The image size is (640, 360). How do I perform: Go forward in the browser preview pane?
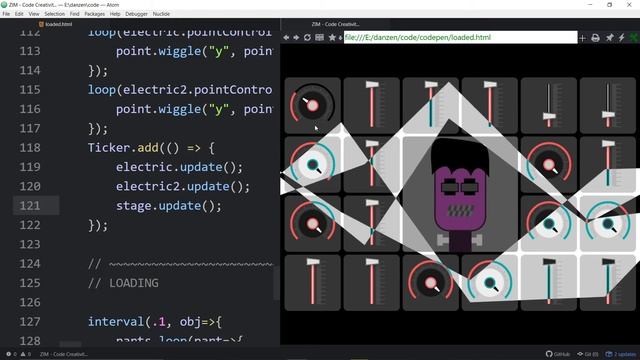point(296,38)
